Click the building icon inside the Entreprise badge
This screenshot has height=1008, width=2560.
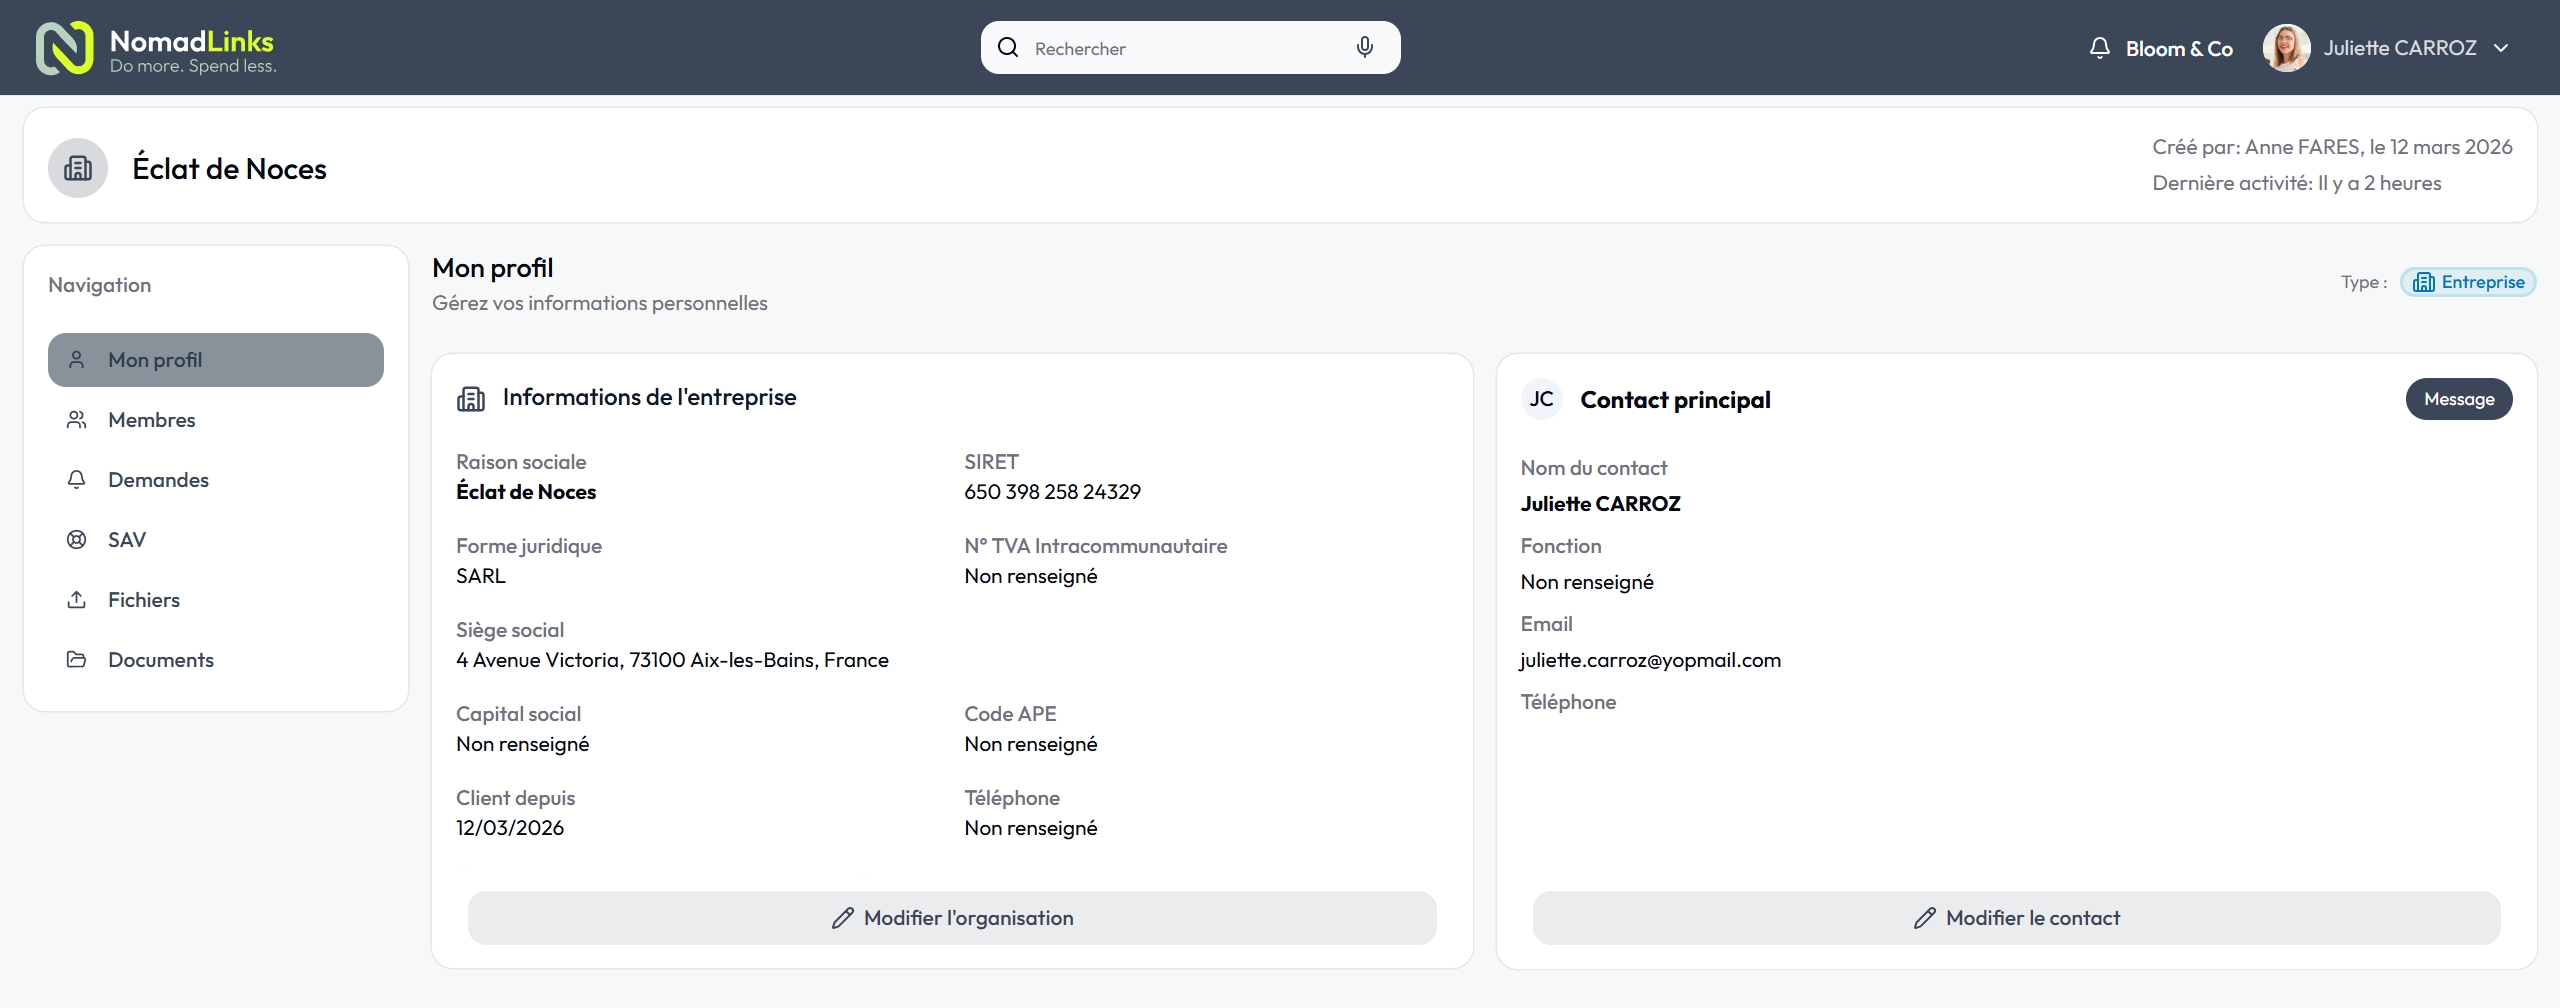tap(2424, 282)
